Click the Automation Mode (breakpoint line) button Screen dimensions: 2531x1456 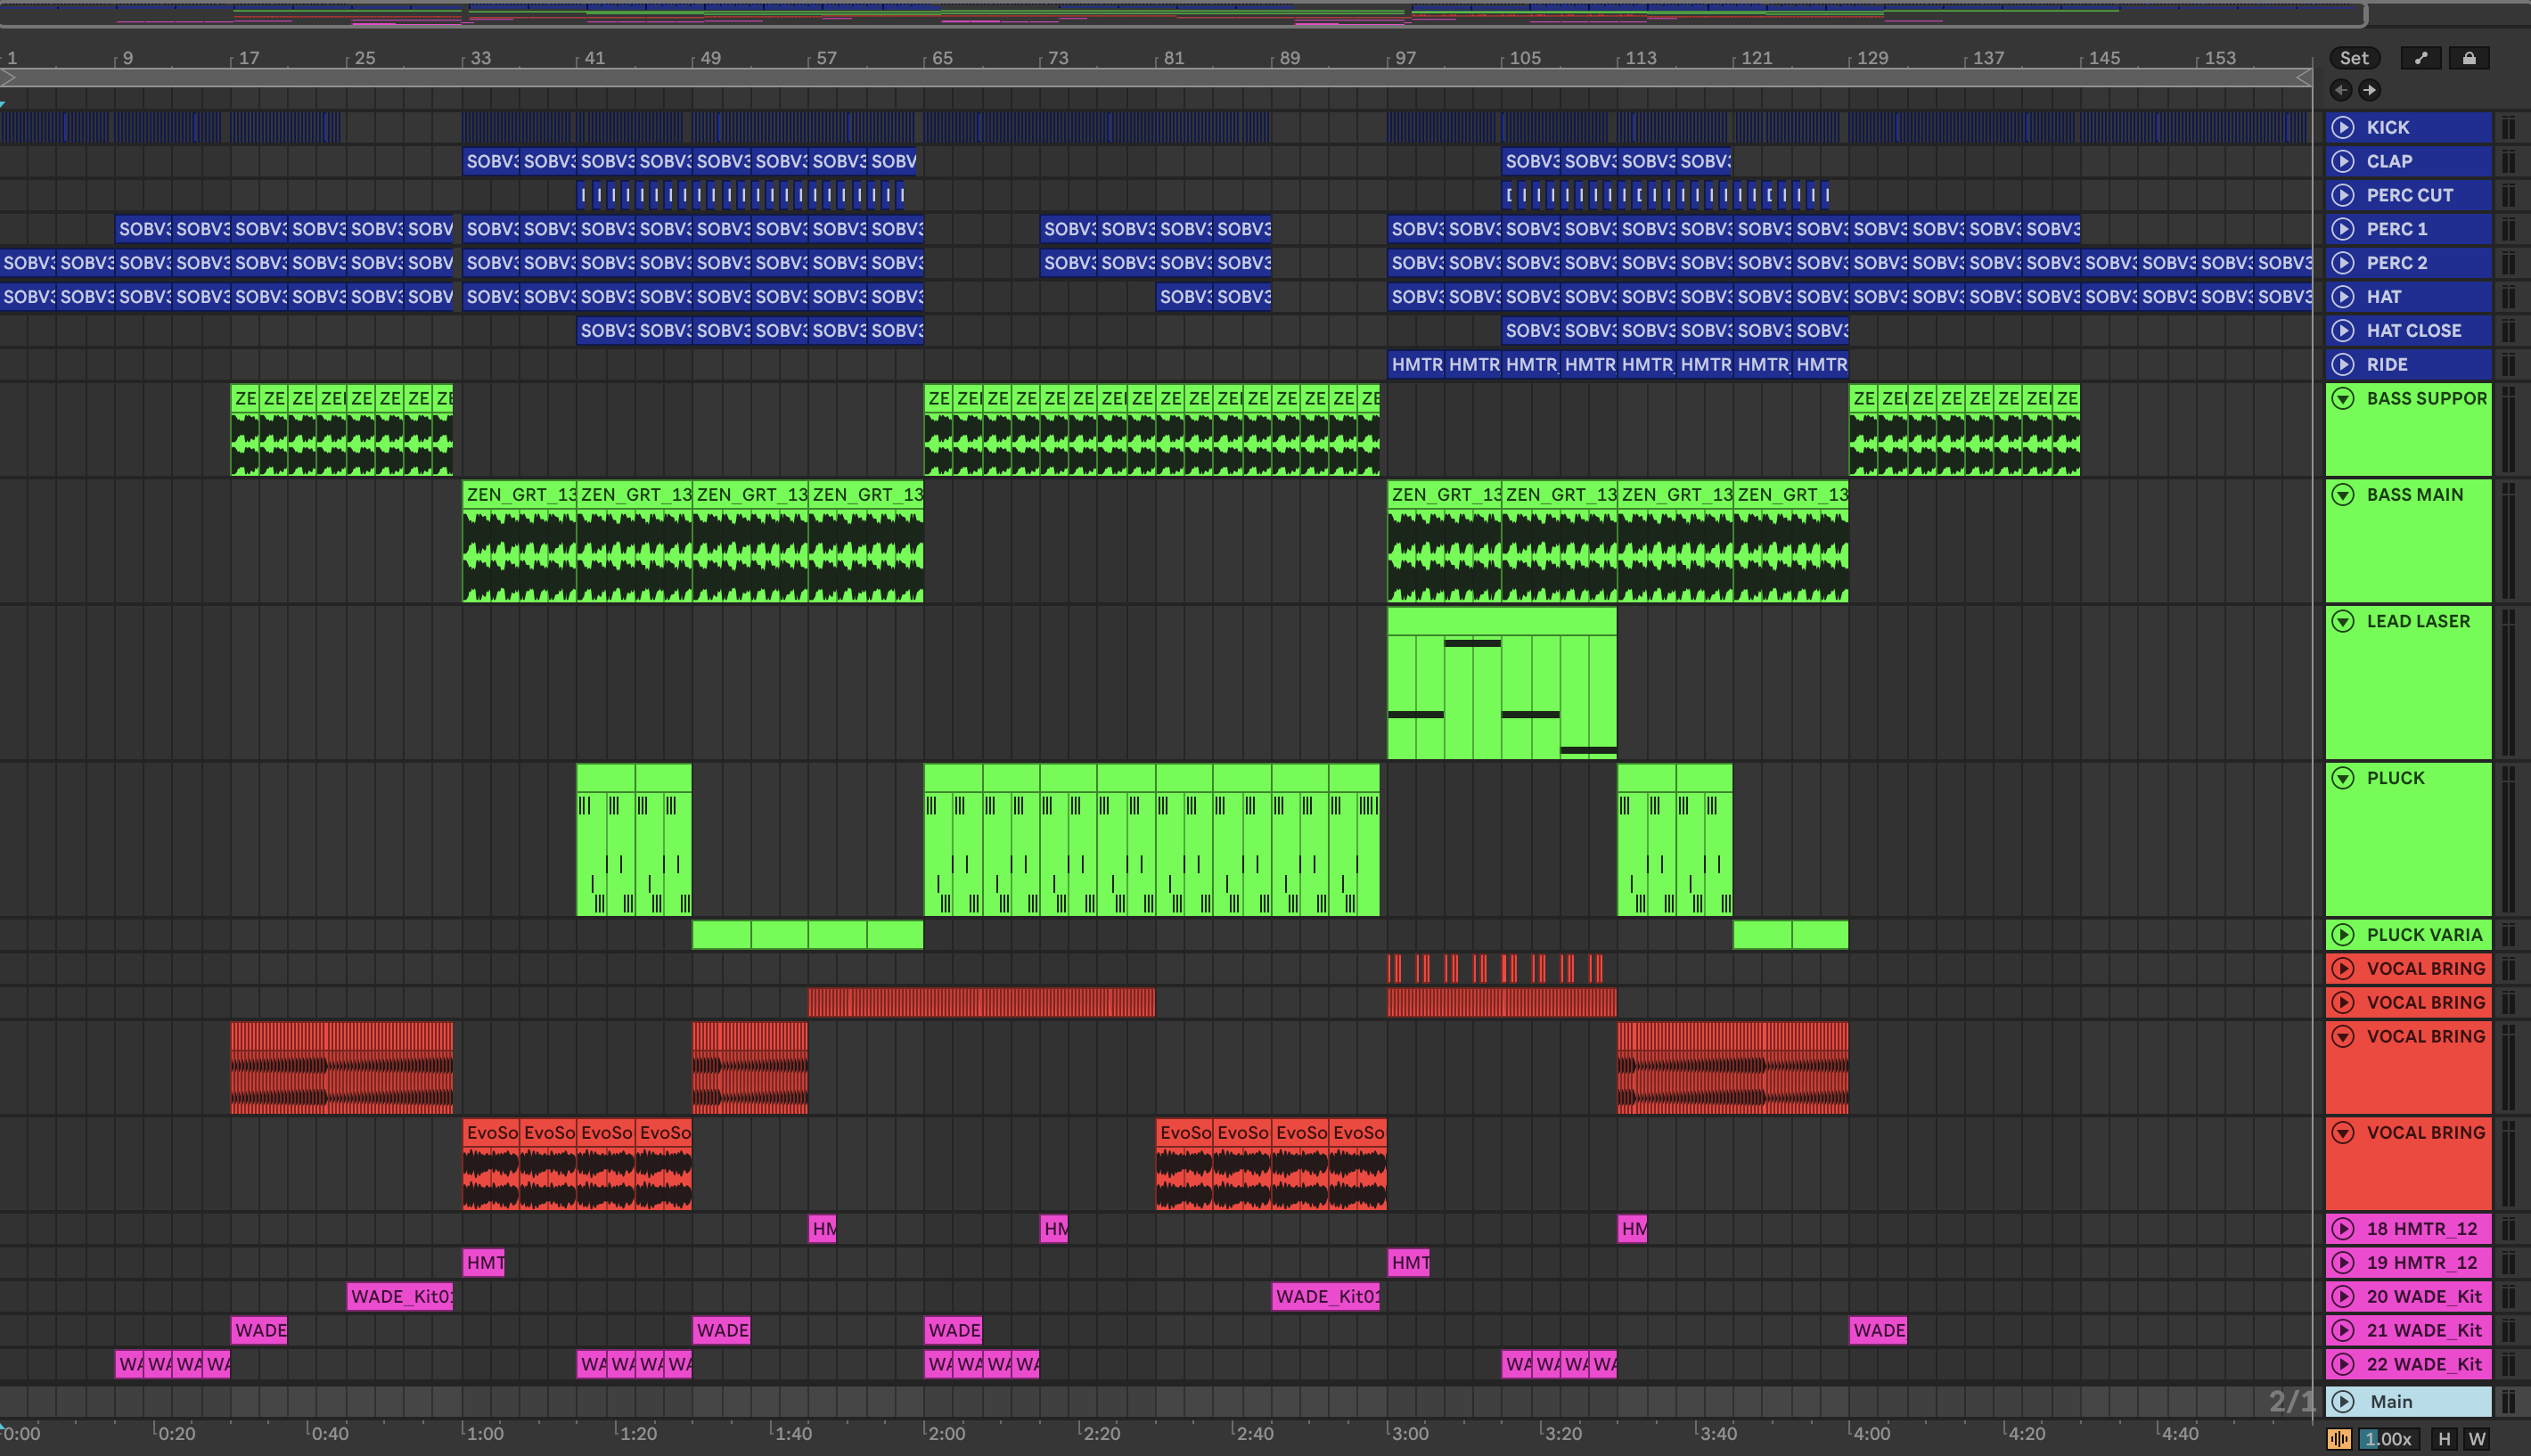point(2420,58)
